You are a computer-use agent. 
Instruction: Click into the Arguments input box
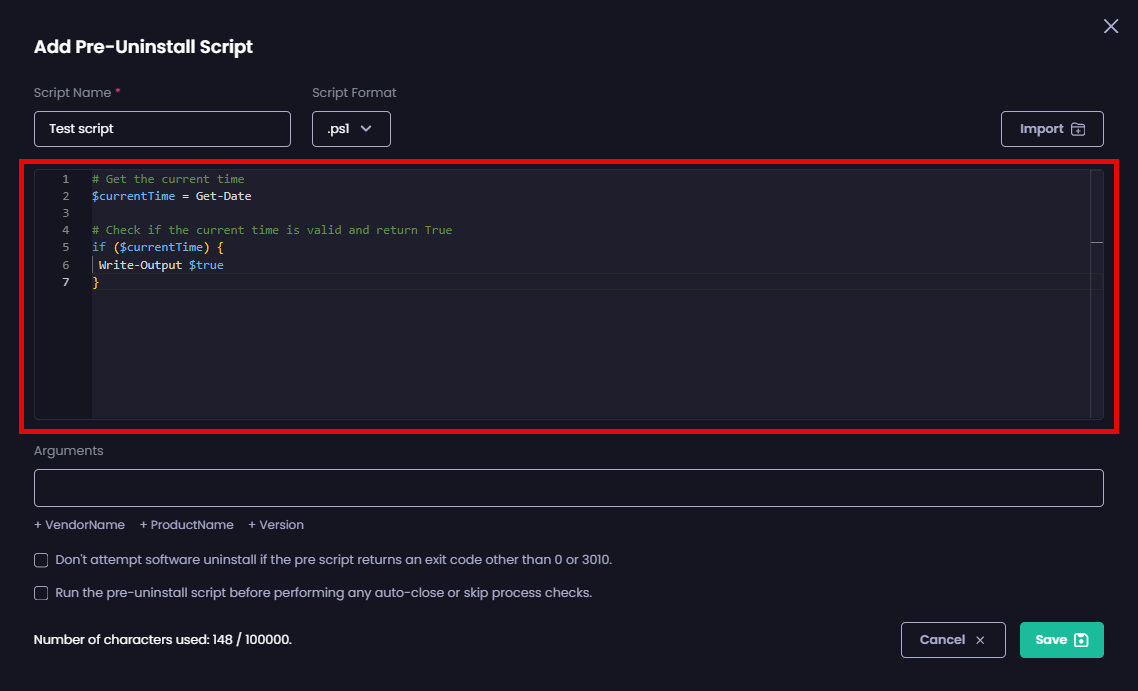pos(568,488)
